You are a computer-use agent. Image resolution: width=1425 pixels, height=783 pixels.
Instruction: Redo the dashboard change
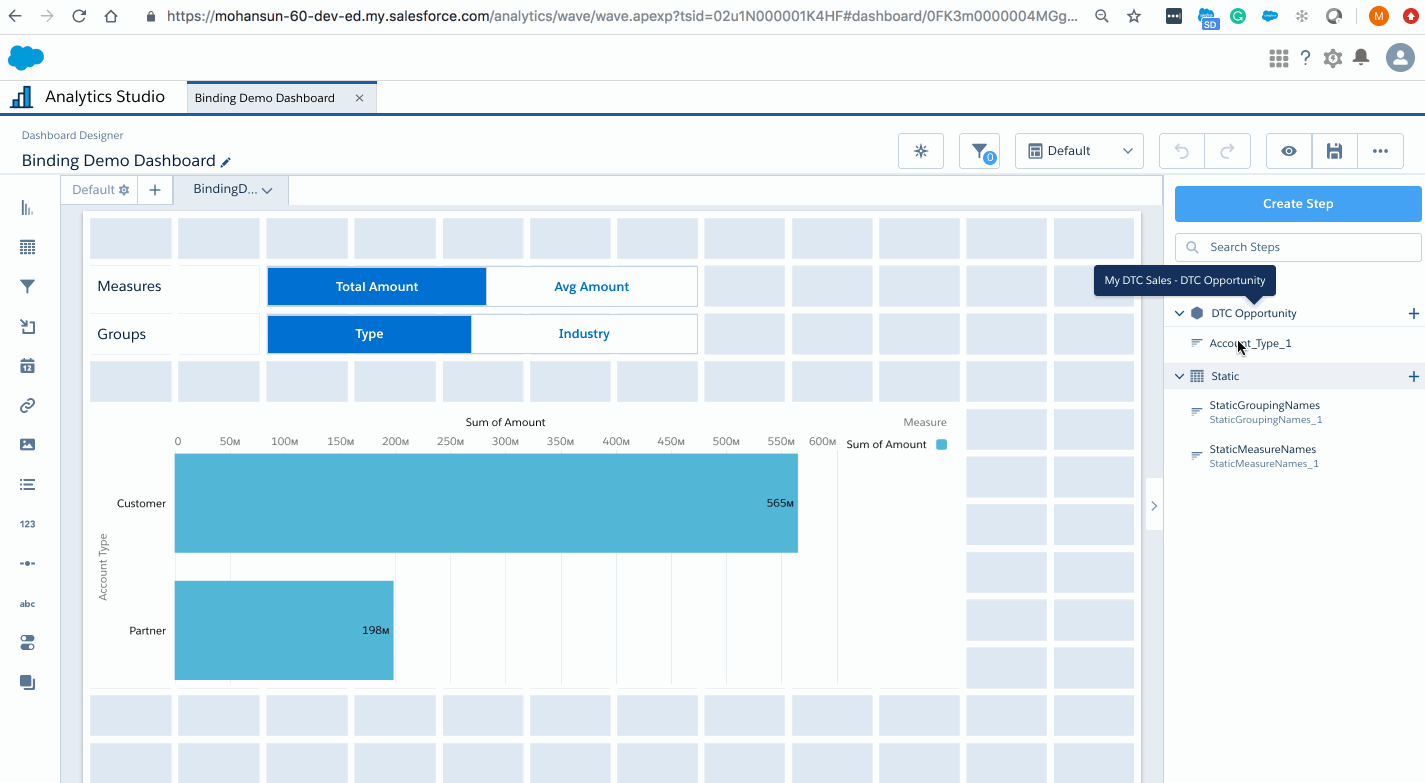click(x=1227, y=151)
